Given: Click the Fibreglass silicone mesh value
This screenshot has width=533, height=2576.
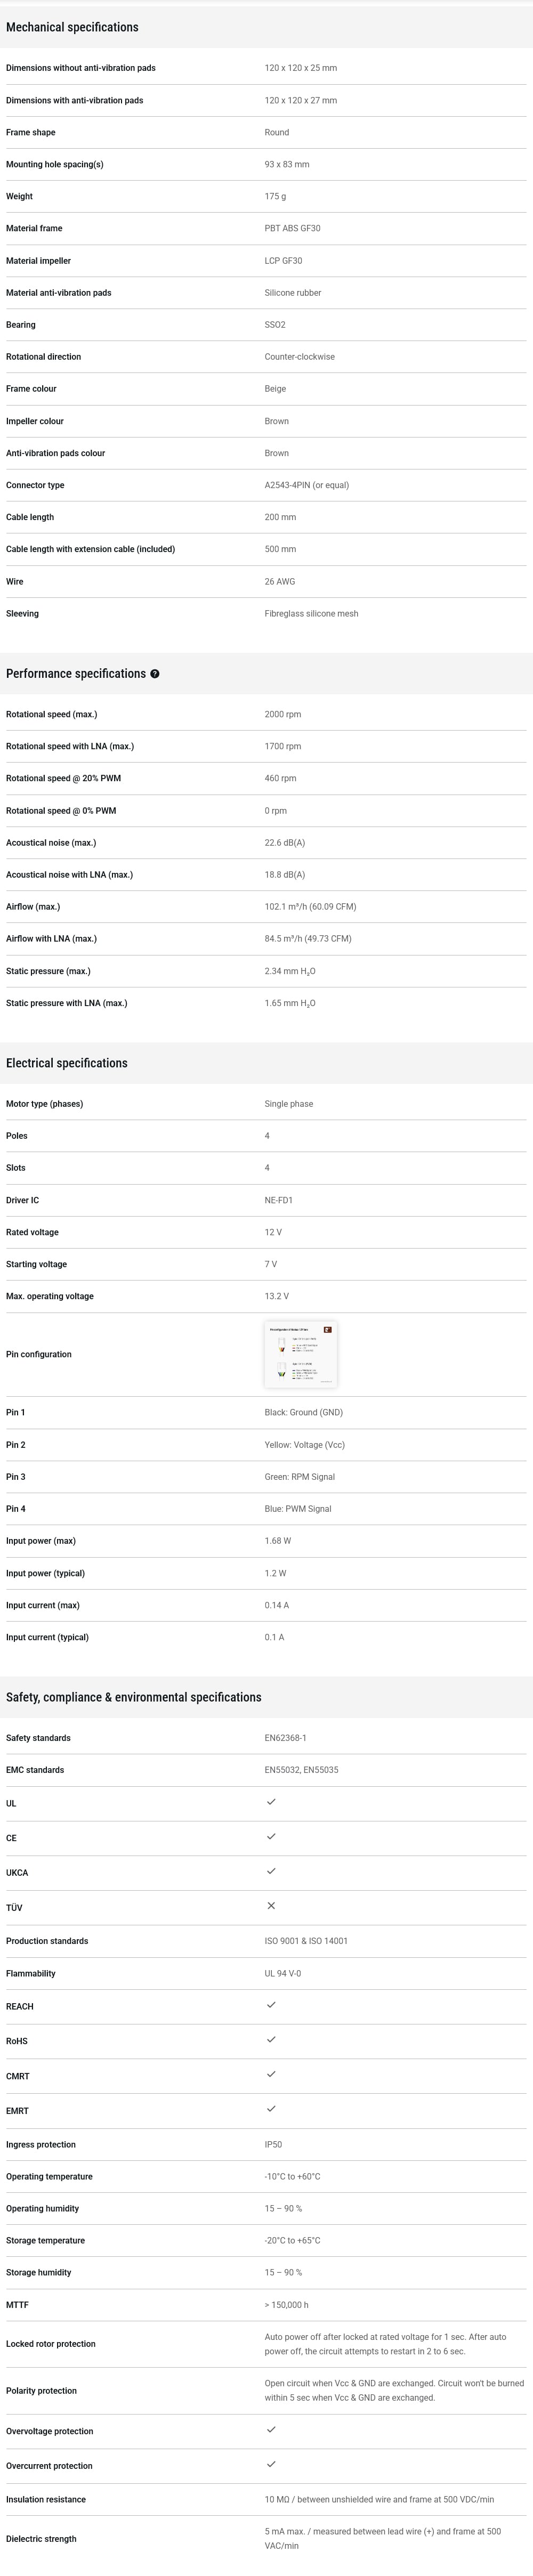Looking at the screenshot, I should click(x=312, y=614).
